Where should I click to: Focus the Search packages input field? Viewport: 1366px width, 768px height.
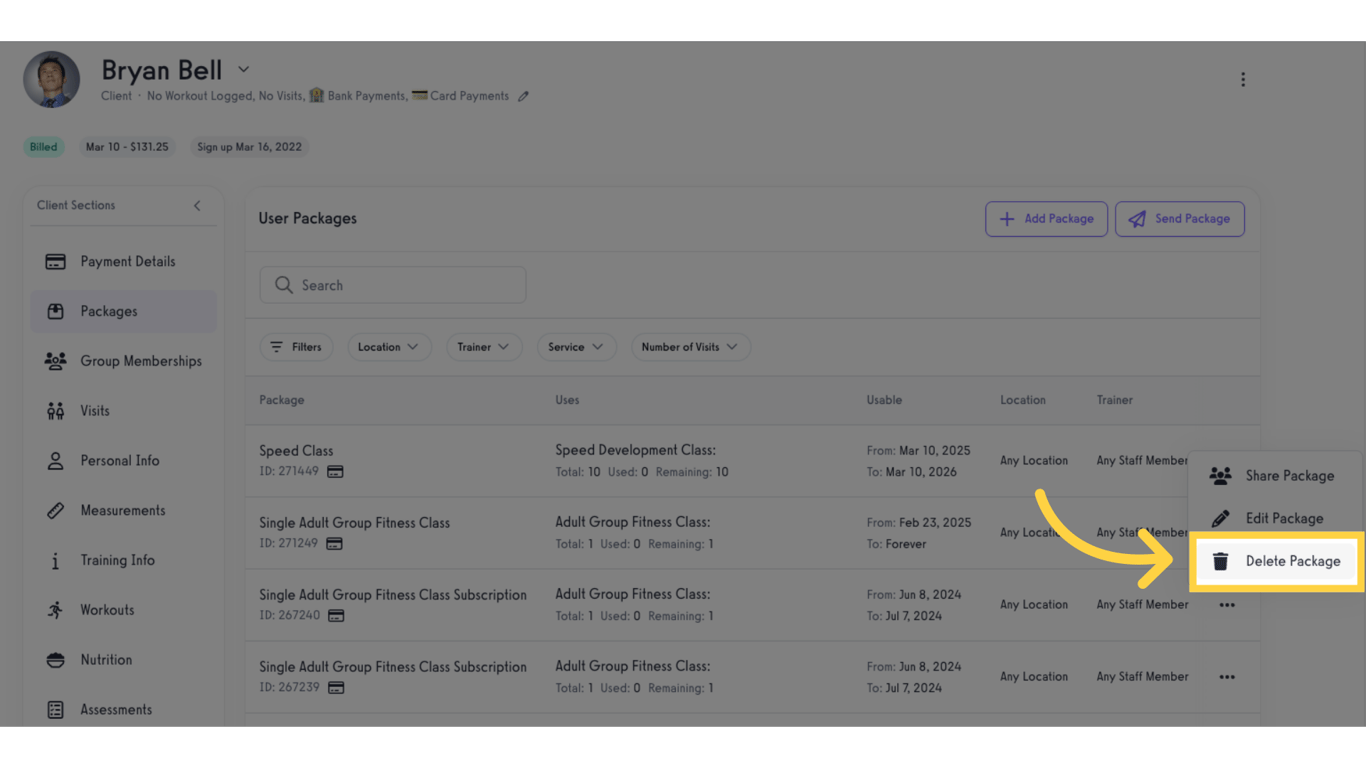tap(393, 285)
